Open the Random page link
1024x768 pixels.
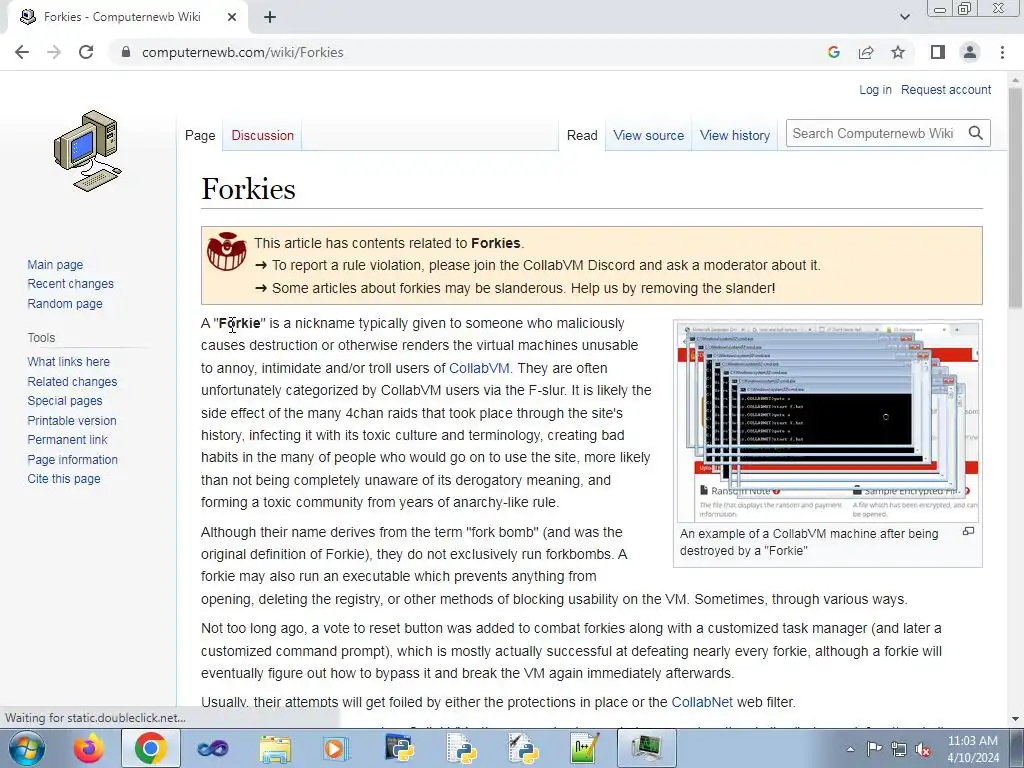(x=65, y=303)
